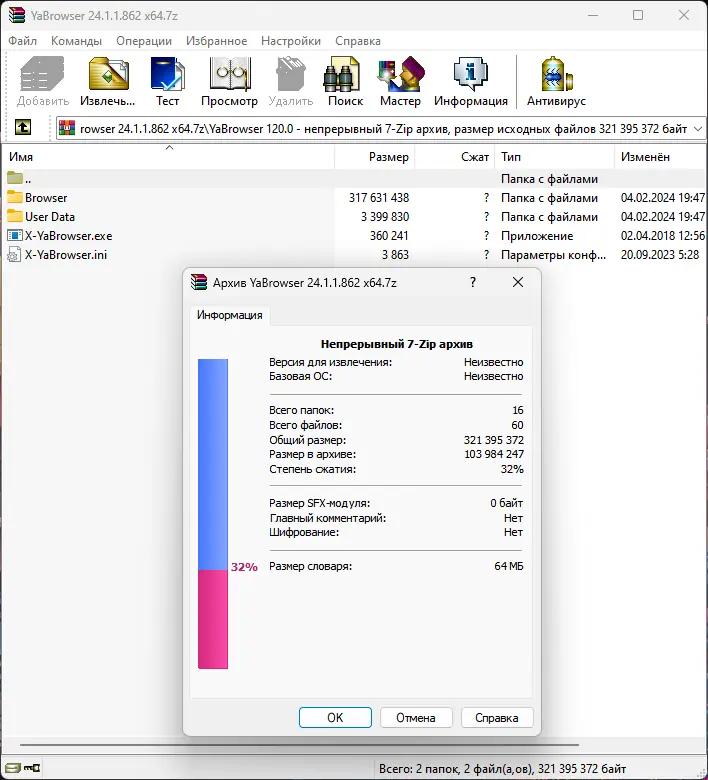Sort by the Сжат column header
This screenshot has width=708, height=780.
(x=455, y=157)
